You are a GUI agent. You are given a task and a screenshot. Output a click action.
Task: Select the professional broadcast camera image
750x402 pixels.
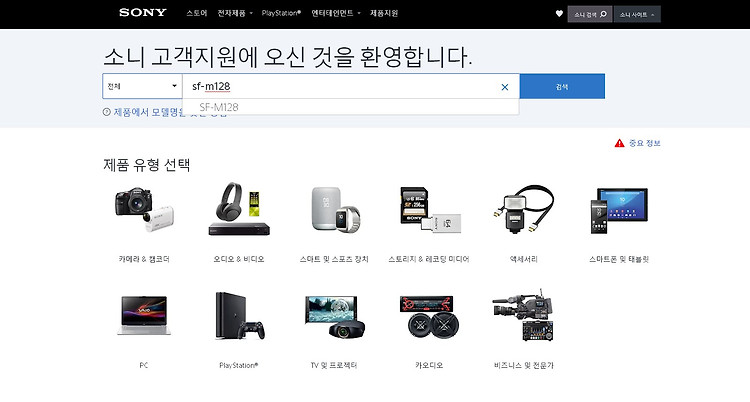(x=523, y=315)
